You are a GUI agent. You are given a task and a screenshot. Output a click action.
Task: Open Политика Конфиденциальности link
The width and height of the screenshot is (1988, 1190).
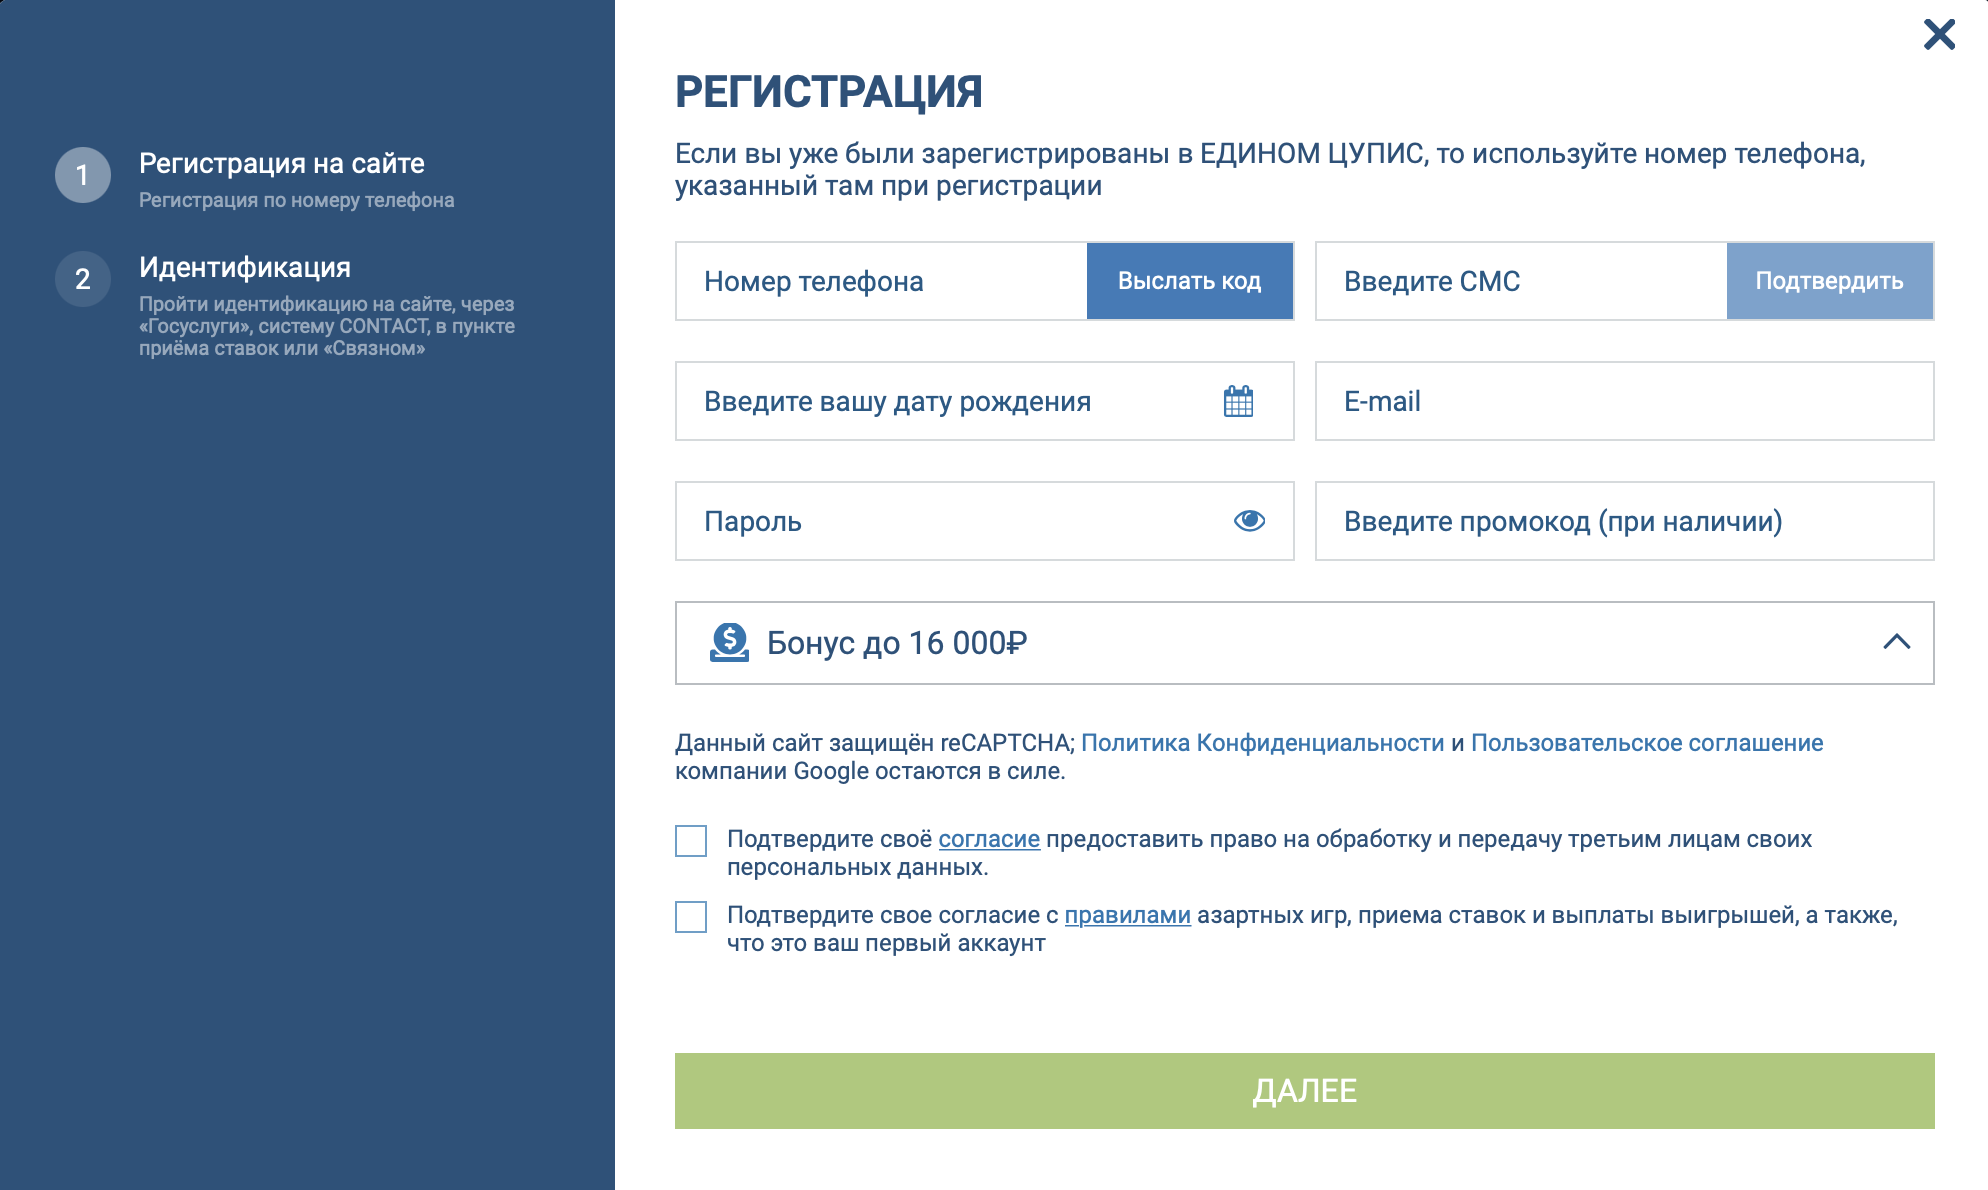click(x=1263, y=743)
